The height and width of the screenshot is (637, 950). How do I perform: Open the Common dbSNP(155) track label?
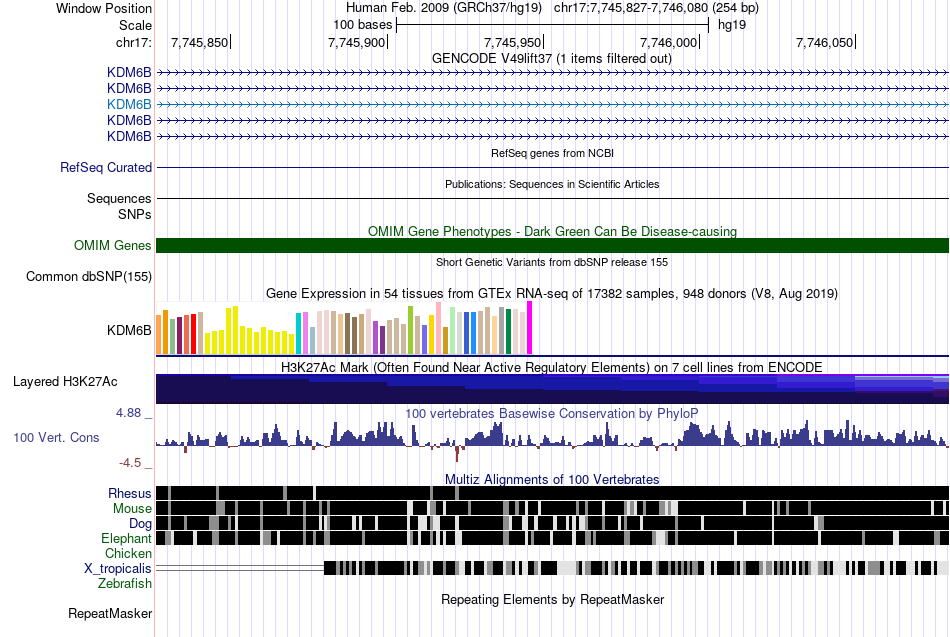point(89,276)
